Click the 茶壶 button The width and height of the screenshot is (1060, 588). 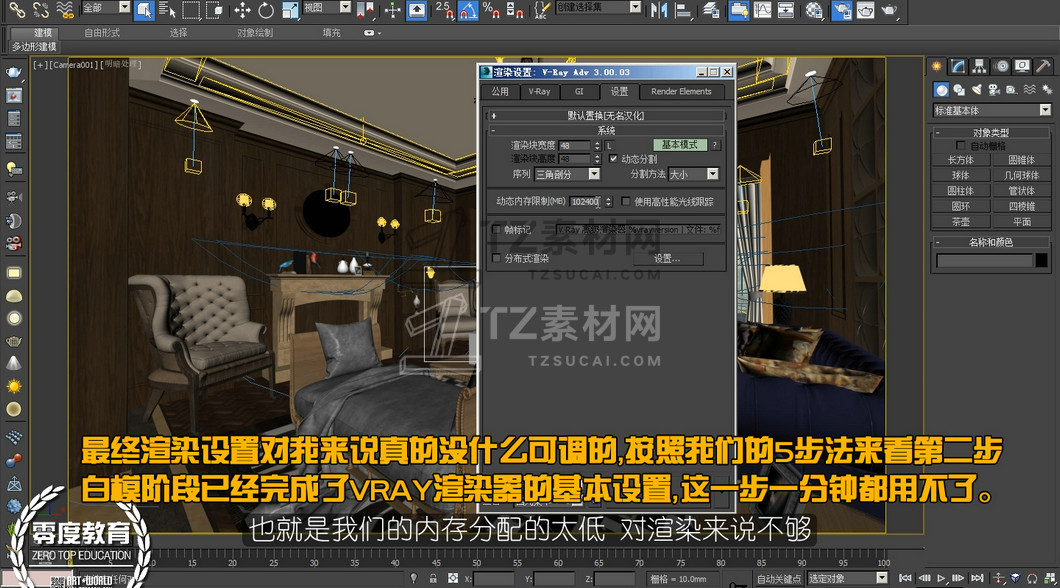point(961,222)
